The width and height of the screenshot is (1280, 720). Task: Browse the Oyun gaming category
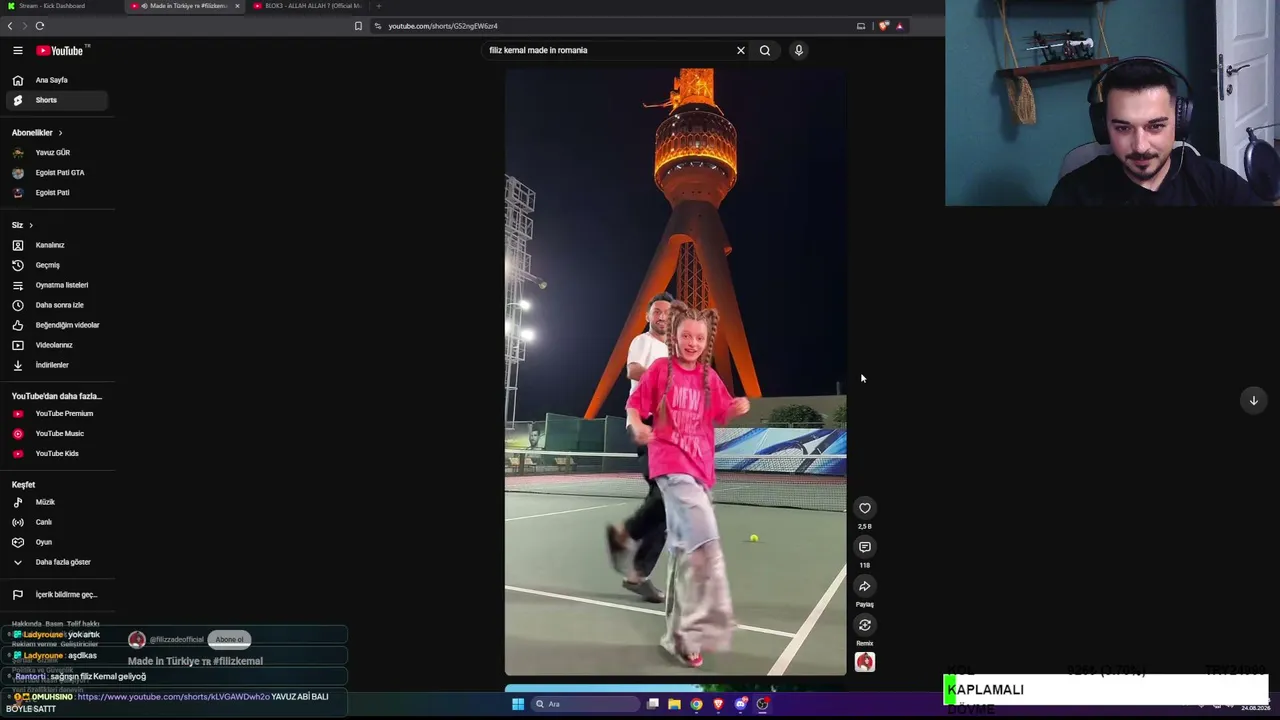[x=58, y=542]
